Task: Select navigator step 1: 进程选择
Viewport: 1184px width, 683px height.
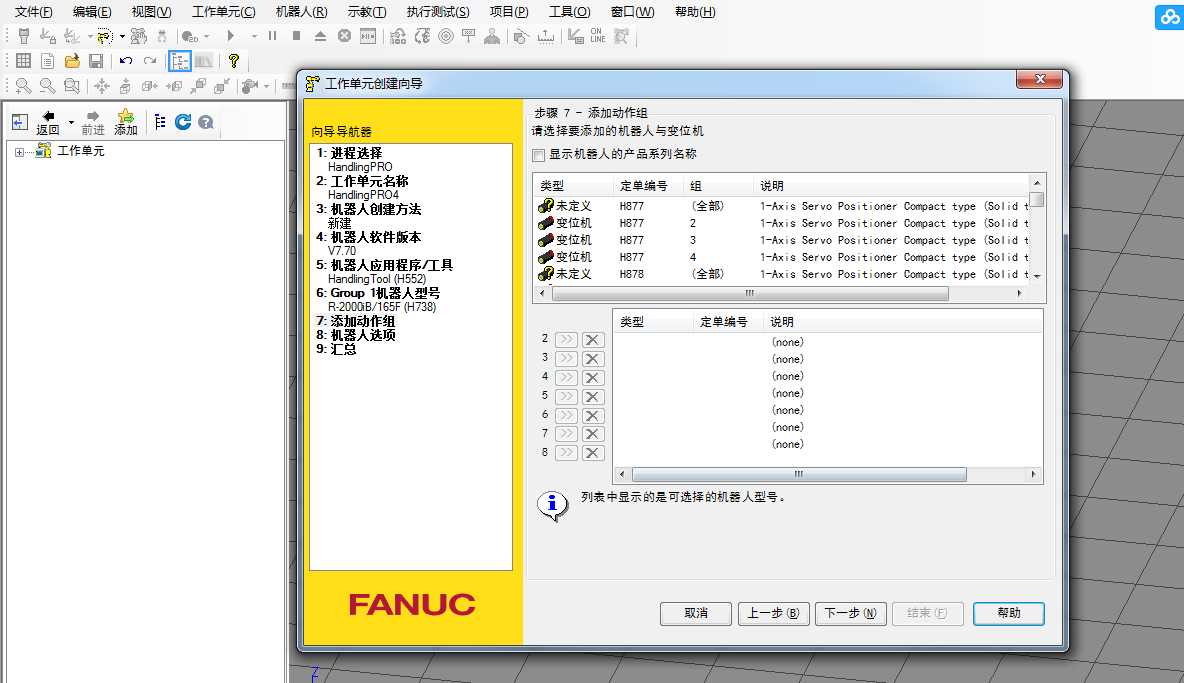Action: pyautogui.click(x=349, y=153)
